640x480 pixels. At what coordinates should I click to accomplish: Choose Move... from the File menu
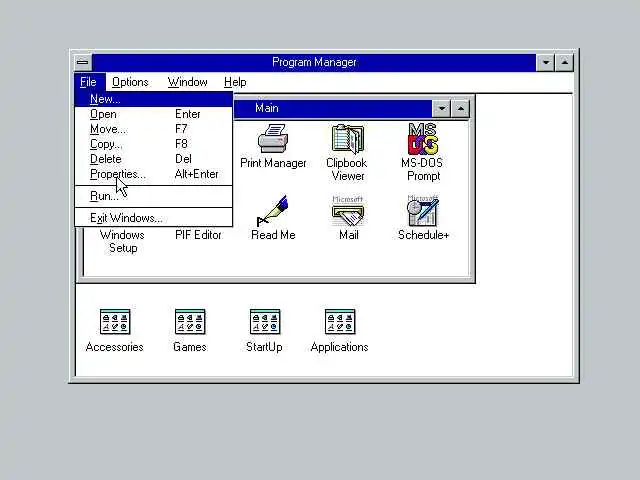[x=153, y=129]
